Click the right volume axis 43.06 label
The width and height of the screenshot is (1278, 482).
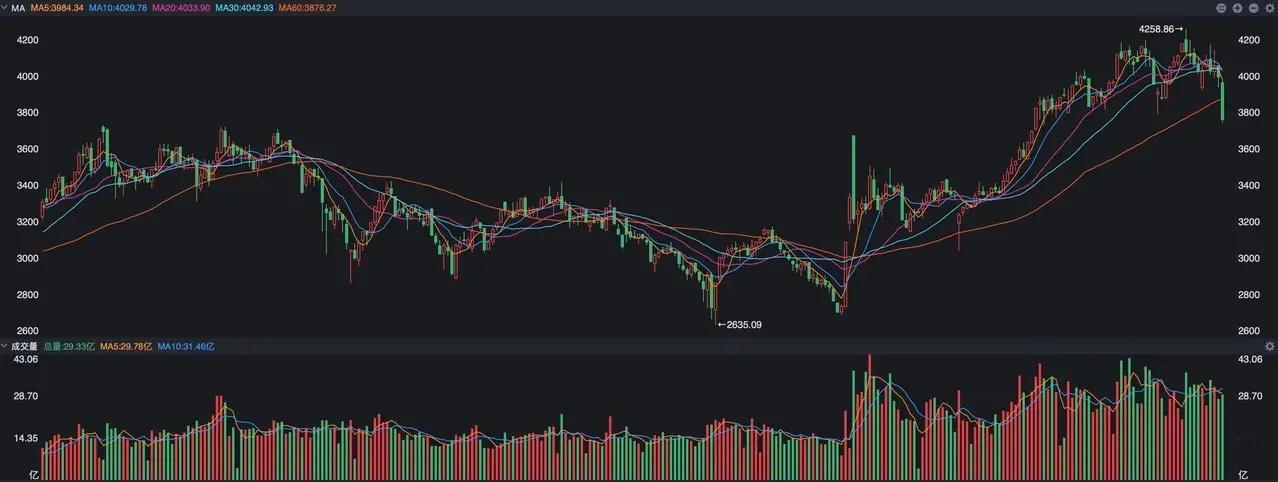pos(1251,358)
